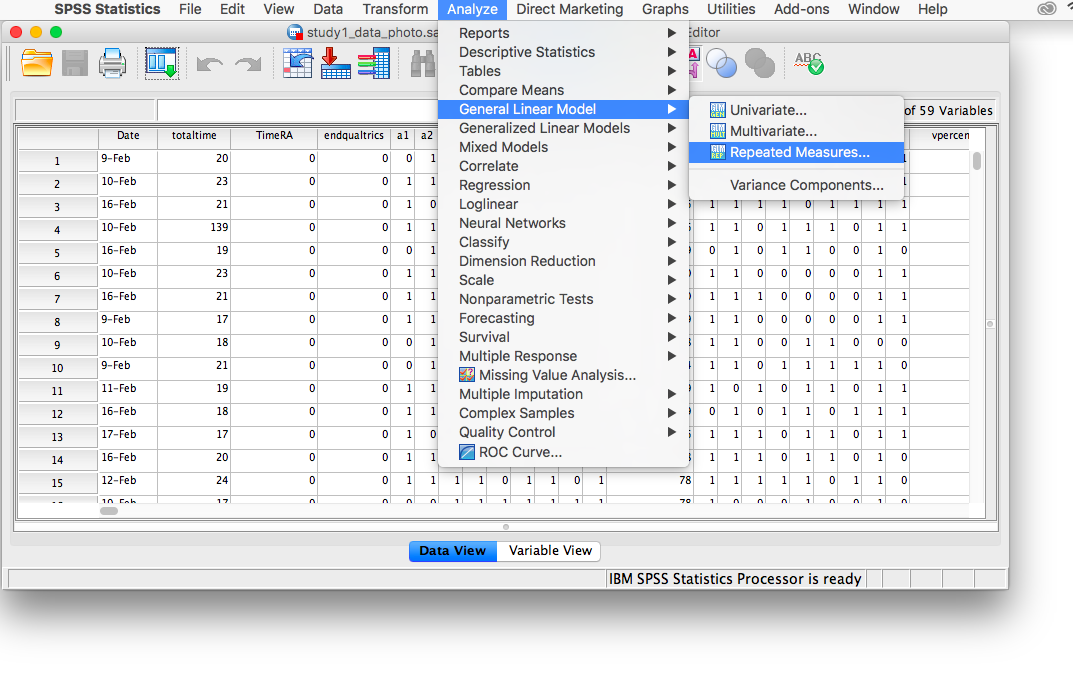Click the Repeated Measures GLM icon
This screenshot has width=1073, height=680.
(x=717, y=153)
